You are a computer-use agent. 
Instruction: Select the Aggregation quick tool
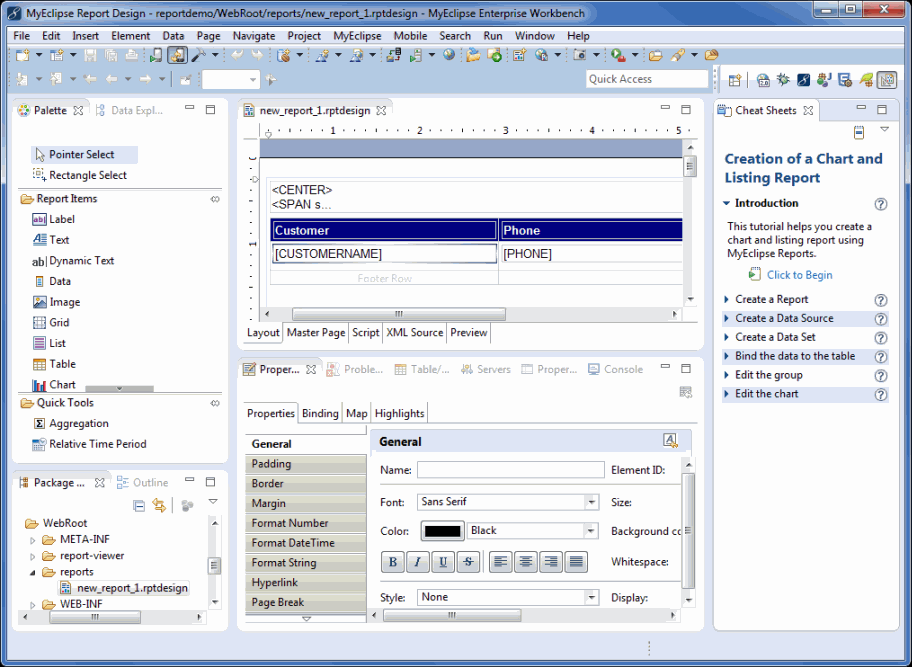[78, 423]
